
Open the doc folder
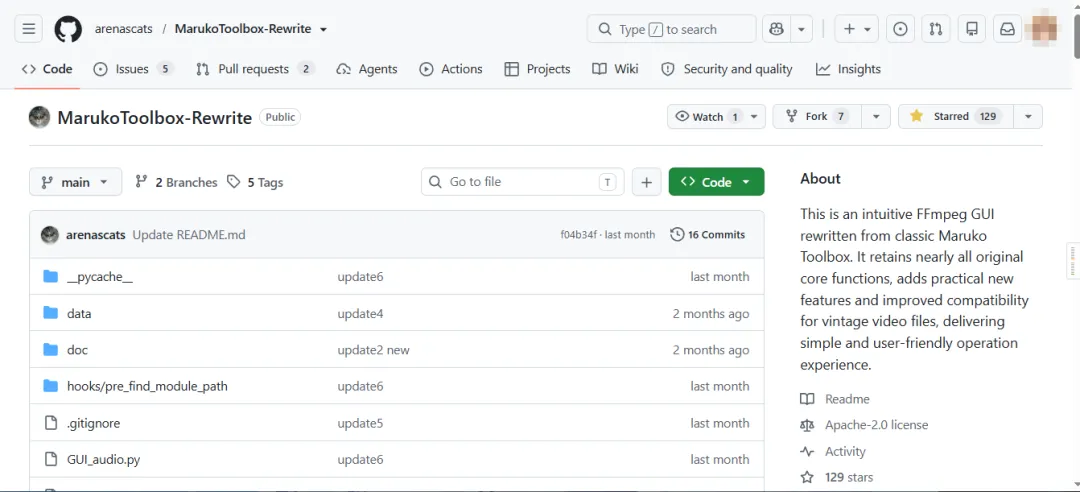[77, 350]
